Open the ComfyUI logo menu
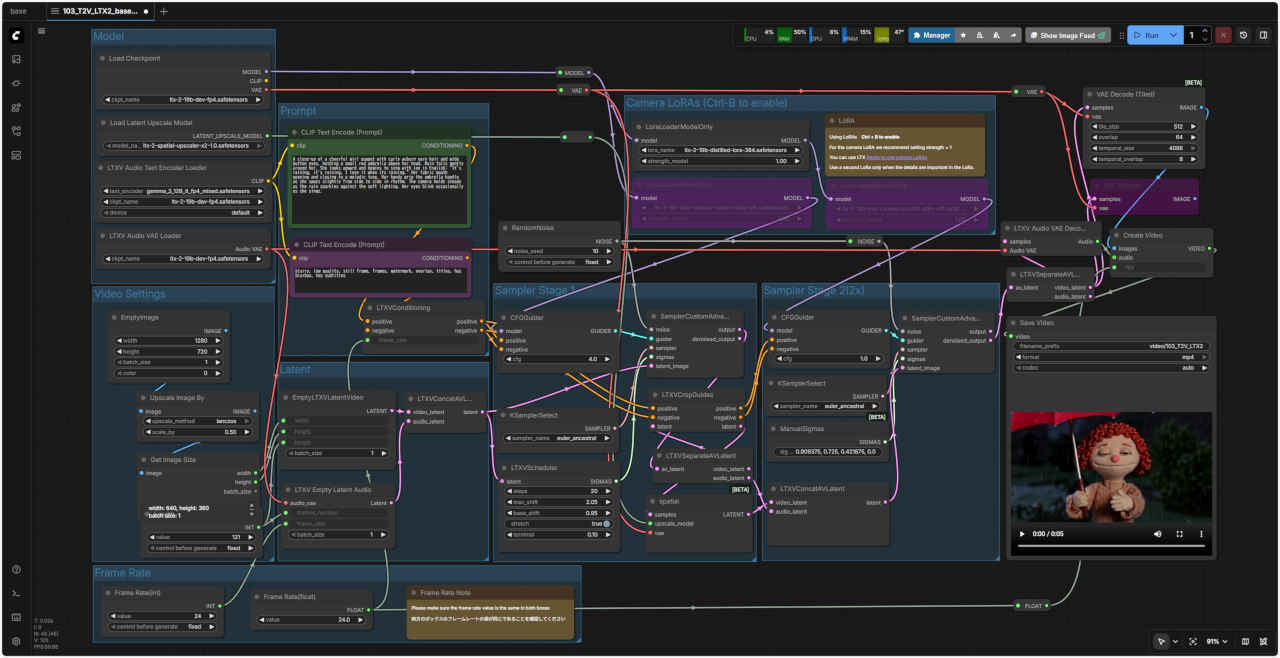The height and width of the screenshot is (658, 1280). [x=16, y=35]
